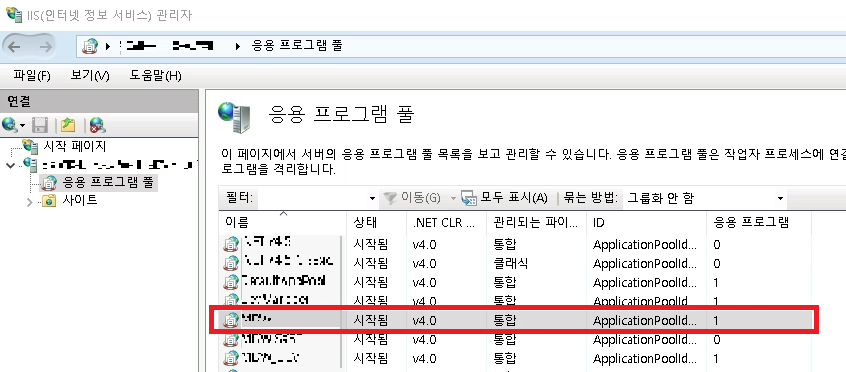This screenshot has height=372, width=846.
Task: Open breadcrumb arrow right after the address bar globe
Action: click(x=108, y=46)
